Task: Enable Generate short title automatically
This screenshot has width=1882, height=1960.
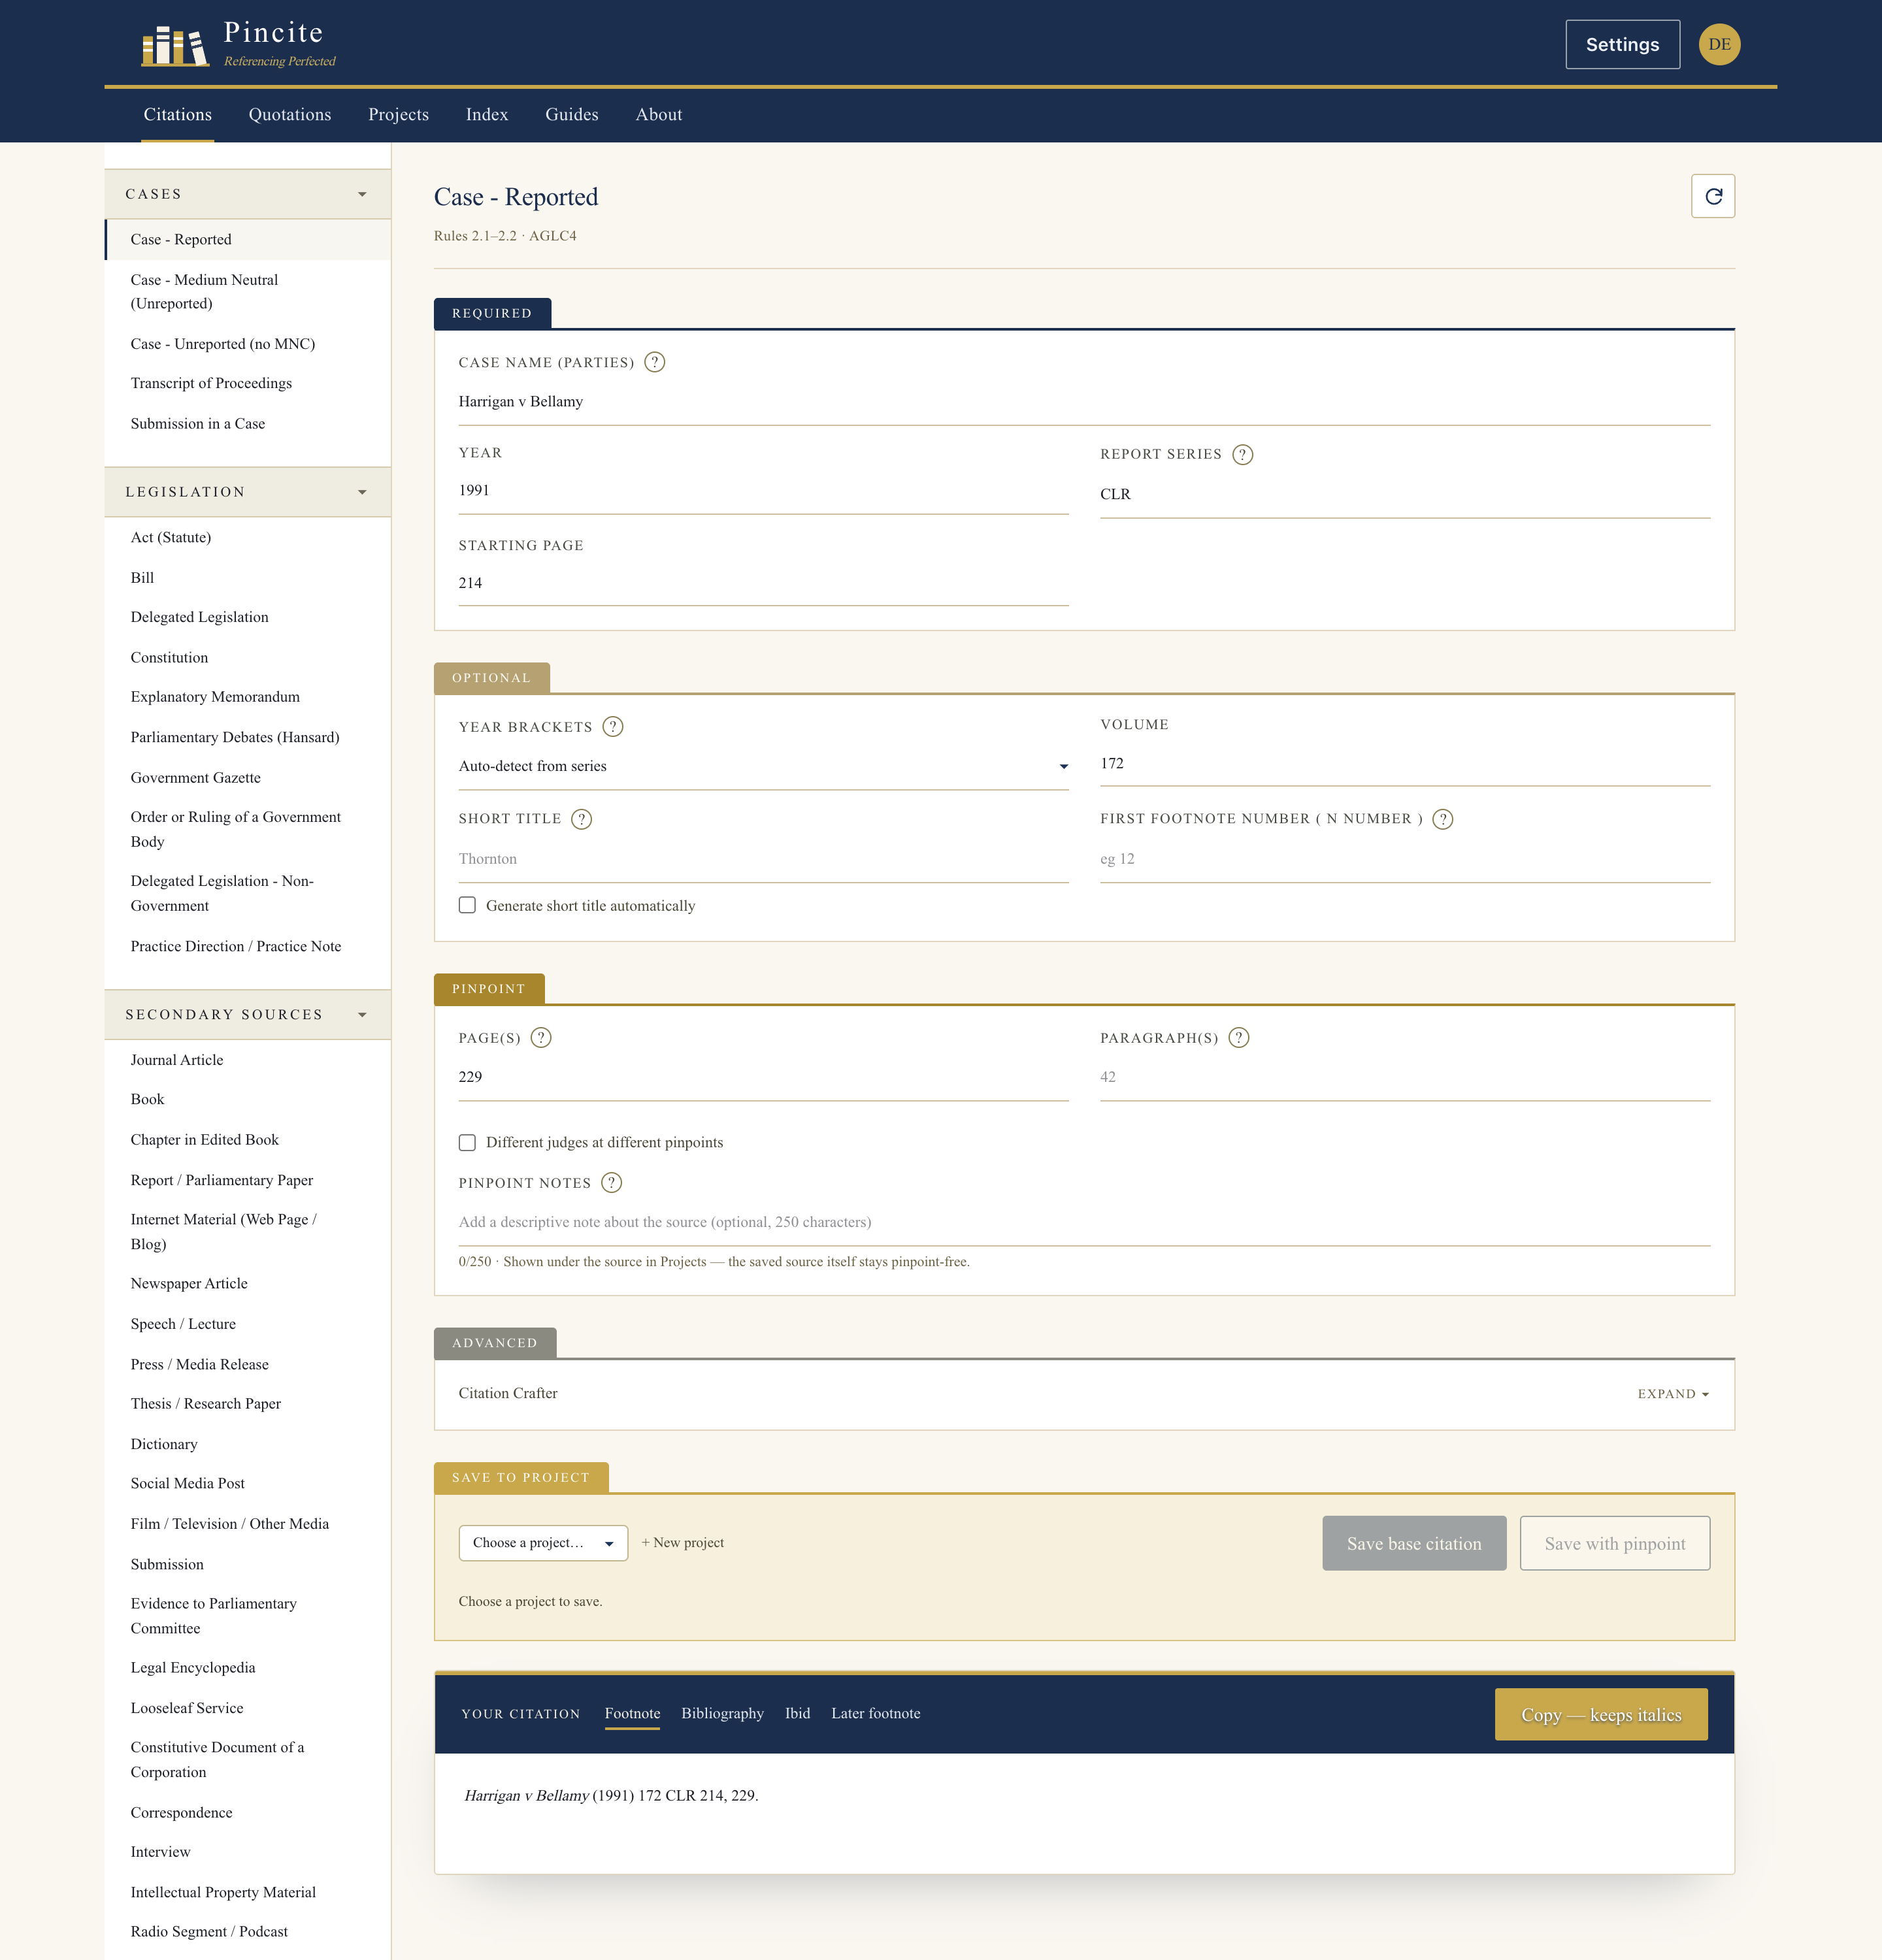Action: tap(467, 905)
